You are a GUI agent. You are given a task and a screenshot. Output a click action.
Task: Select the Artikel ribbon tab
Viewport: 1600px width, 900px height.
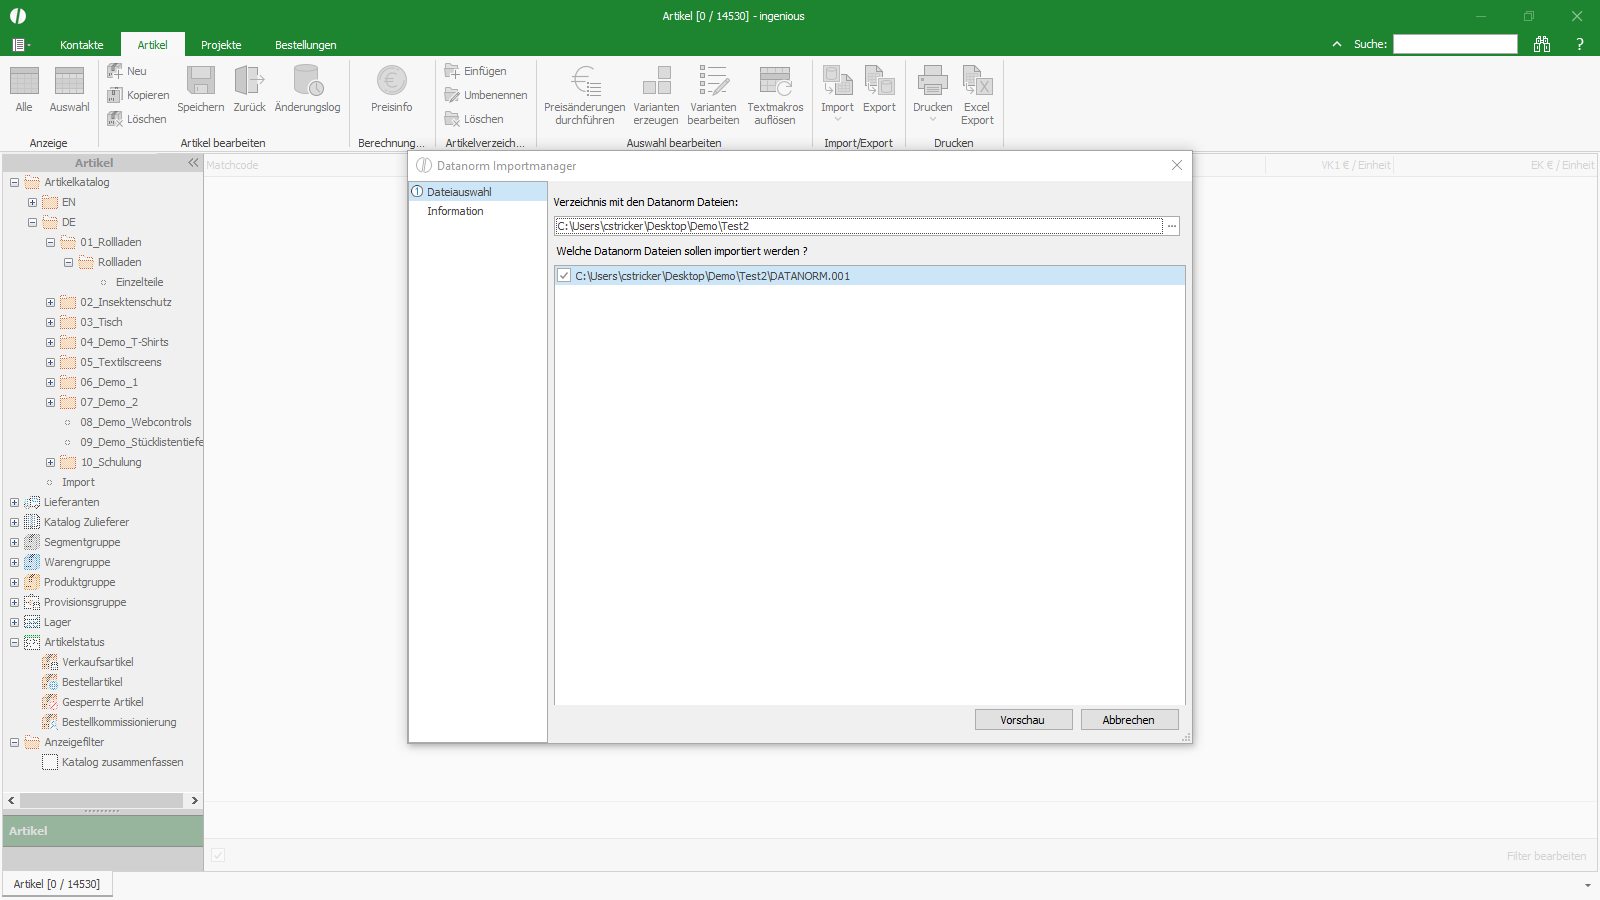pos(153,45)
